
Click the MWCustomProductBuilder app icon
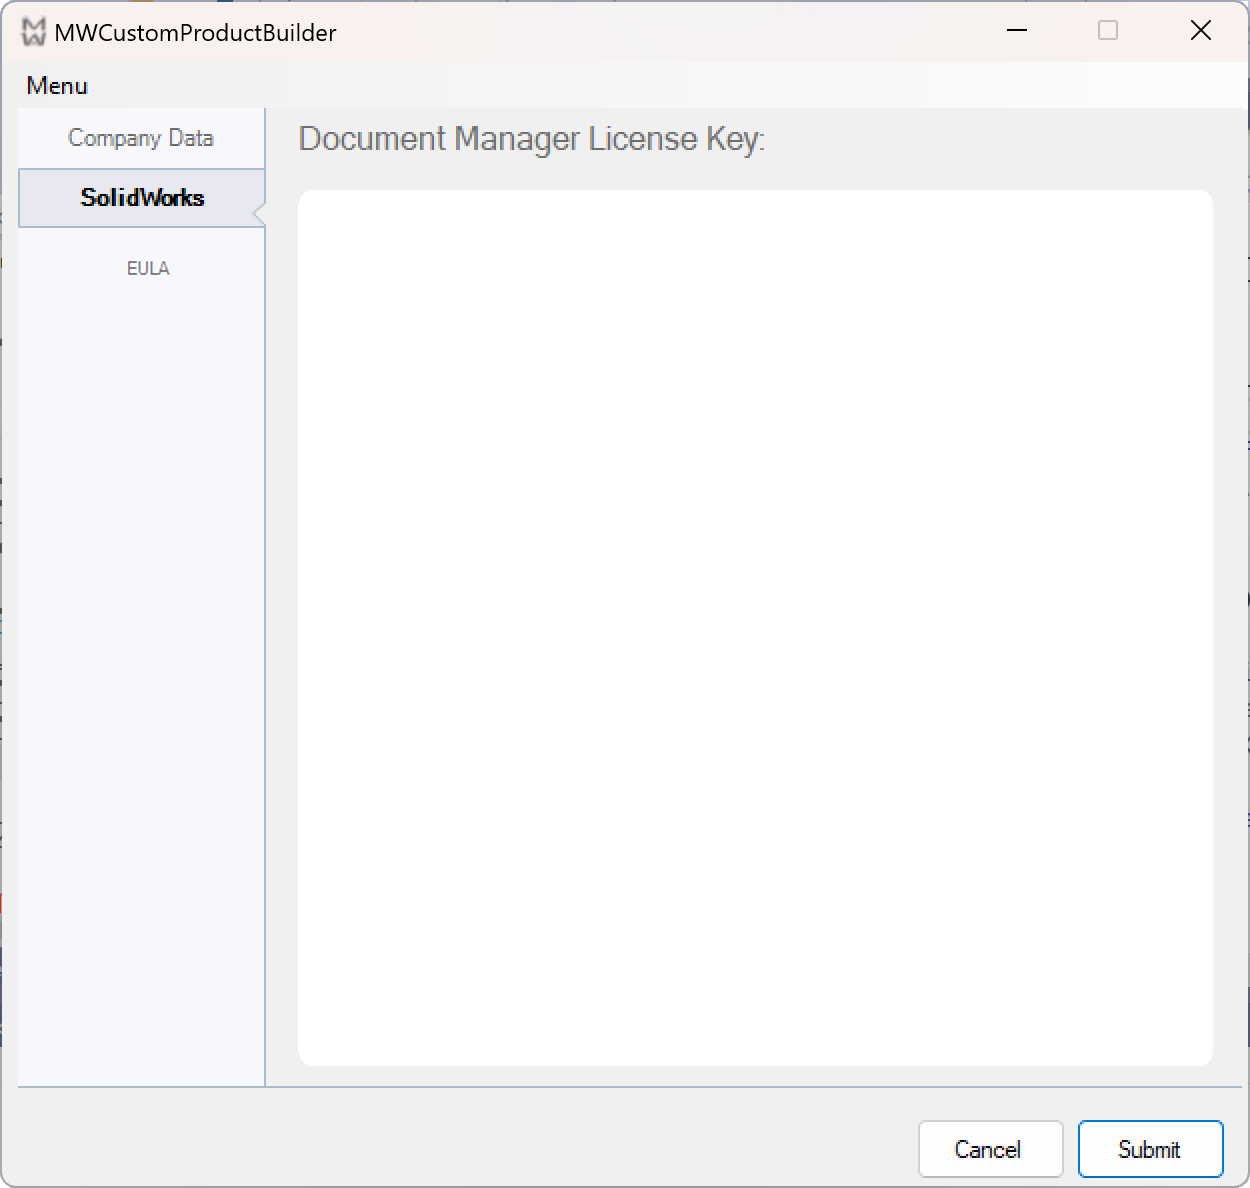pyautogui.click(x=34, y=32)
